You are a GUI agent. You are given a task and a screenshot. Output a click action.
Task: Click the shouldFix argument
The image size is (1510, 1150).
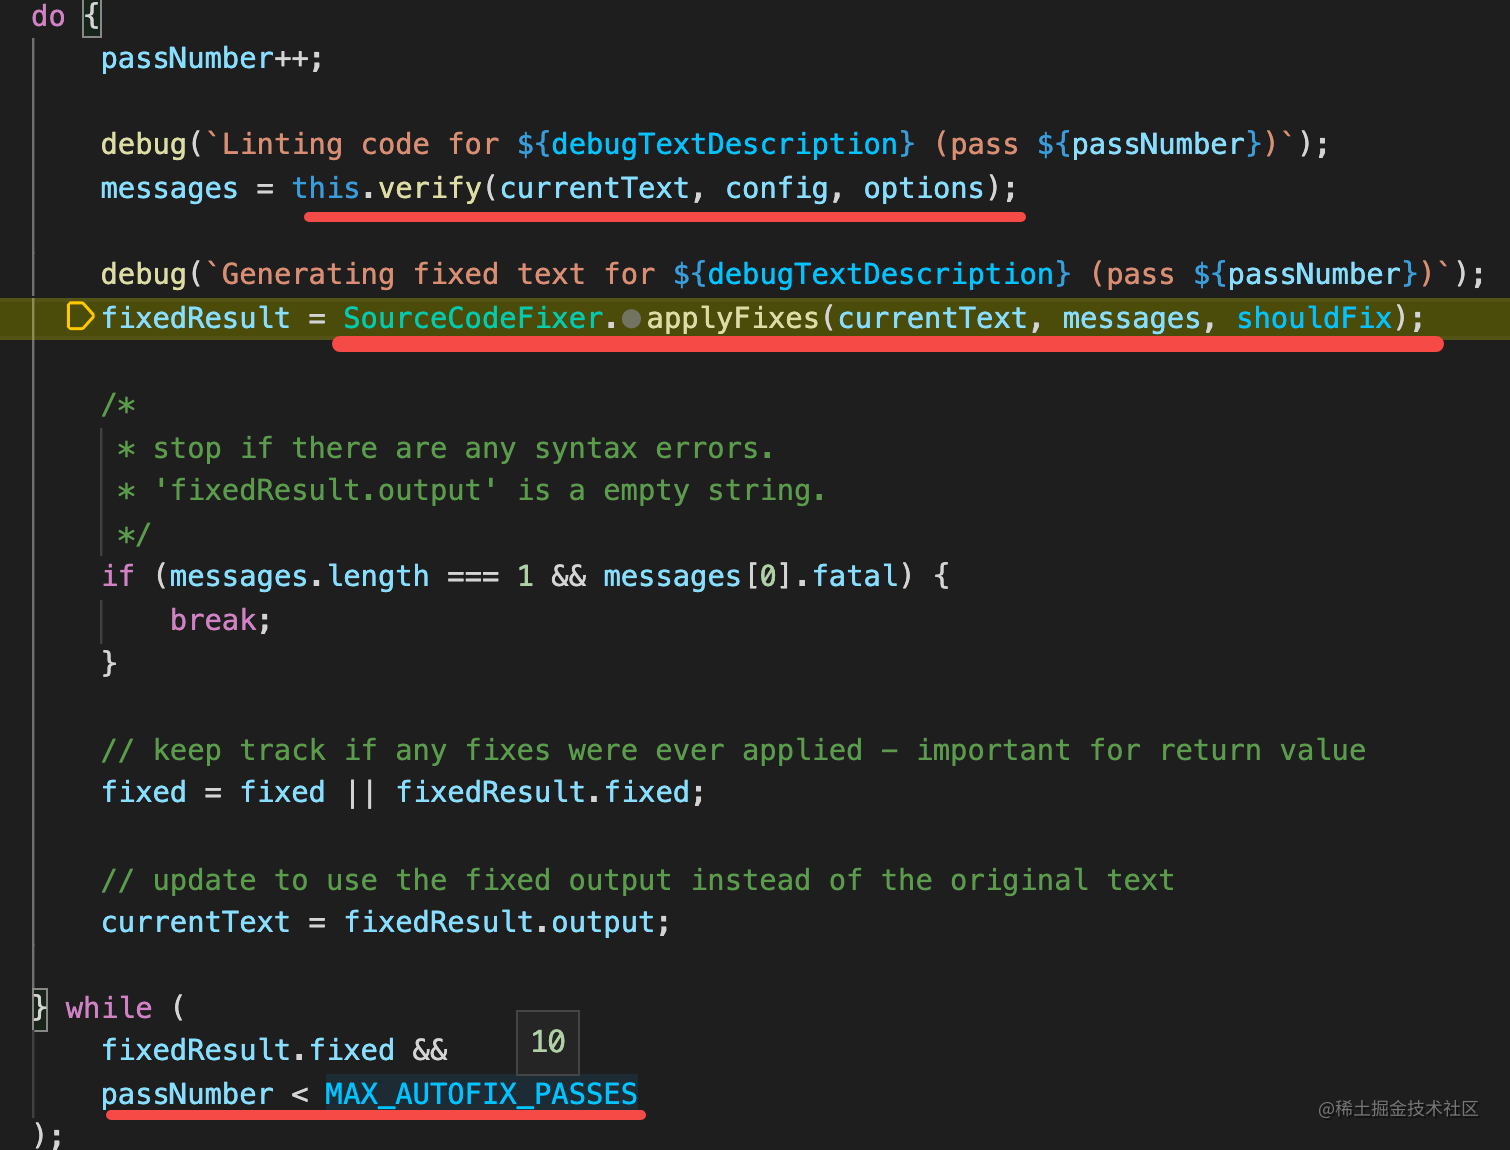pyautogui.click(x=1314, y=318)
